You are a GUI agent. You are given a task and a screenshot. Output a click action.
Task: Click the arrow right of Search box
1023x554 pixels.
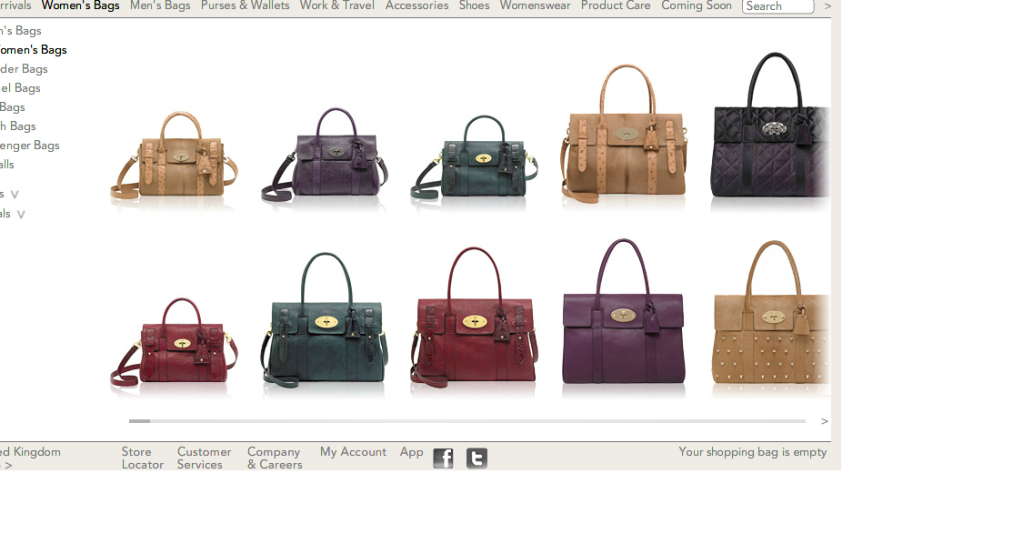point(827,6)
